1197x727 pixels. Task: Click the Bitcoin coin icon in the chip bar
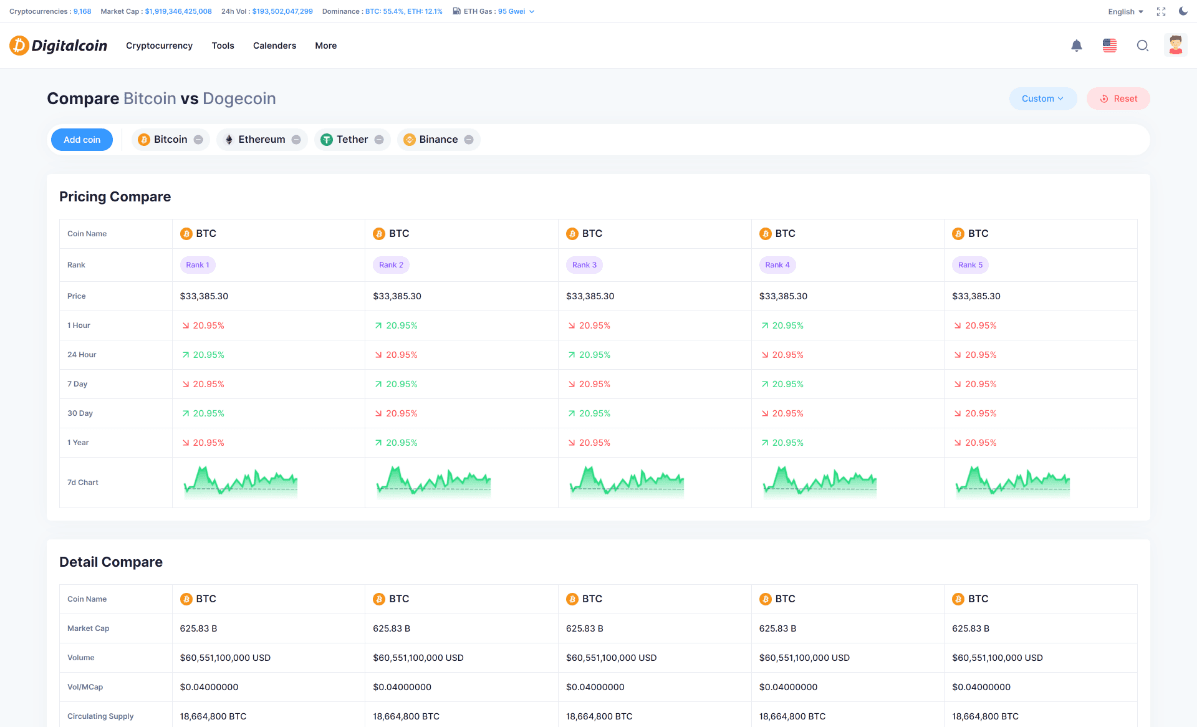pos(144,140)
